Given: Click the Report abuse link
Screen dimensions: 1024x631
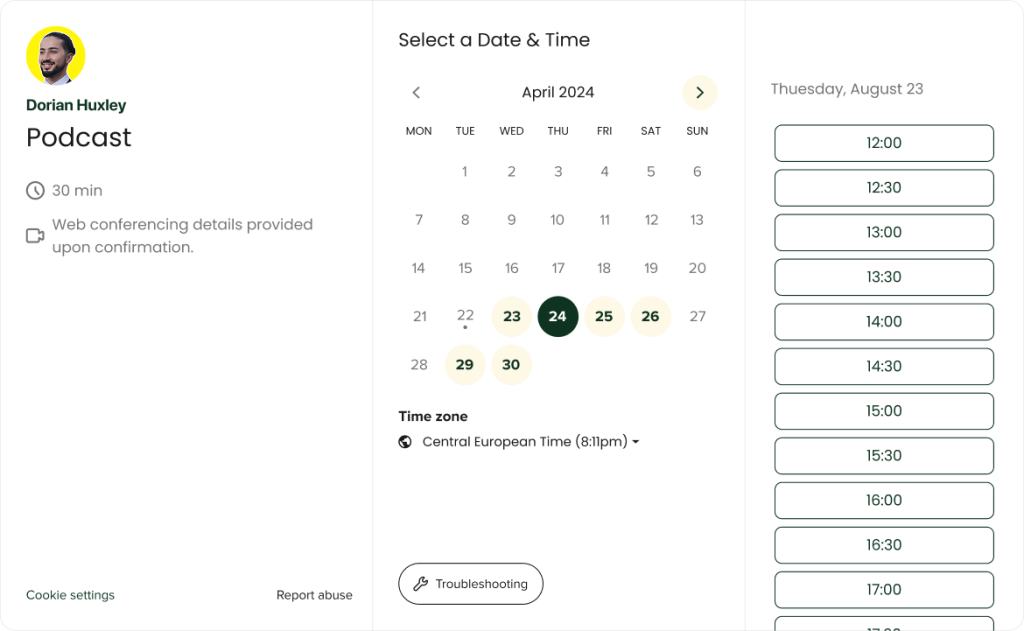Looking at the screenshot, I should pos(314,595).
